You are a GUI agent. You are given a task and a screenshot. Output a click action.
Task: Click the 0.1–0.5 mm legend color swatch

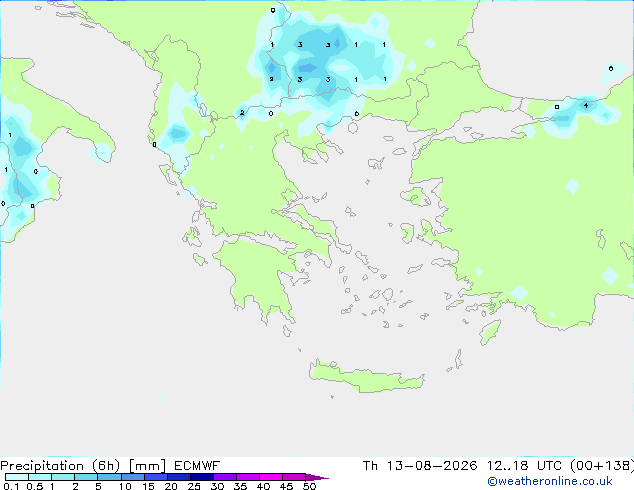(x=17, y=477)
